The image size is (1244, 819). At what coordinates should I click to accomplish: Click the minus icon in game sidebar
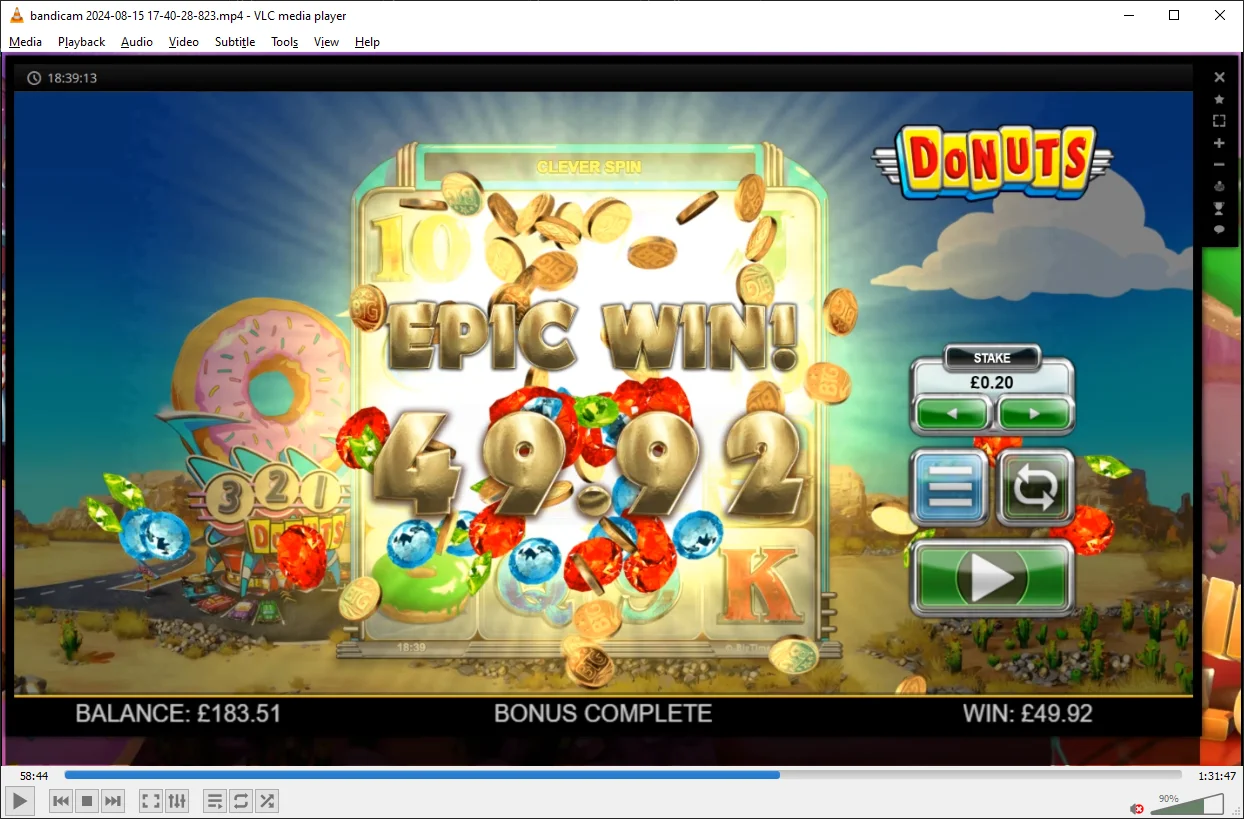[x=1219, y=164]
